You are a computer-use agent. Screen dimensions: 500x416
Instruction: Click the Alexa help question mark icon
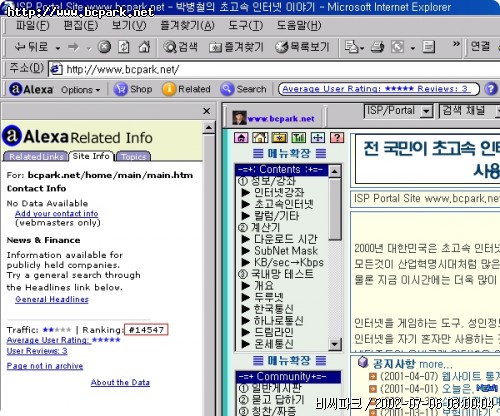pyautogui.click(x=490, y=89)
